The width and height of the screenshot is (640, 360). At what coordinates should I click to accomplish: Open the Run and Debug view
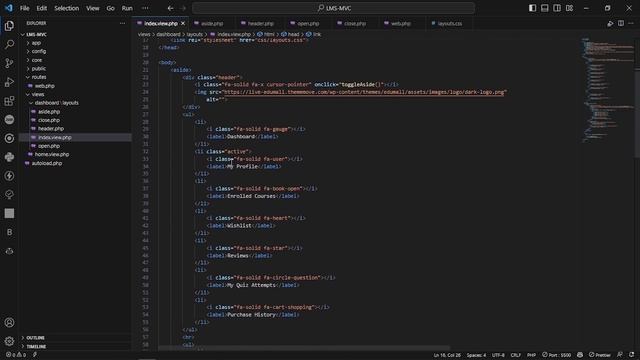point(9,82)
